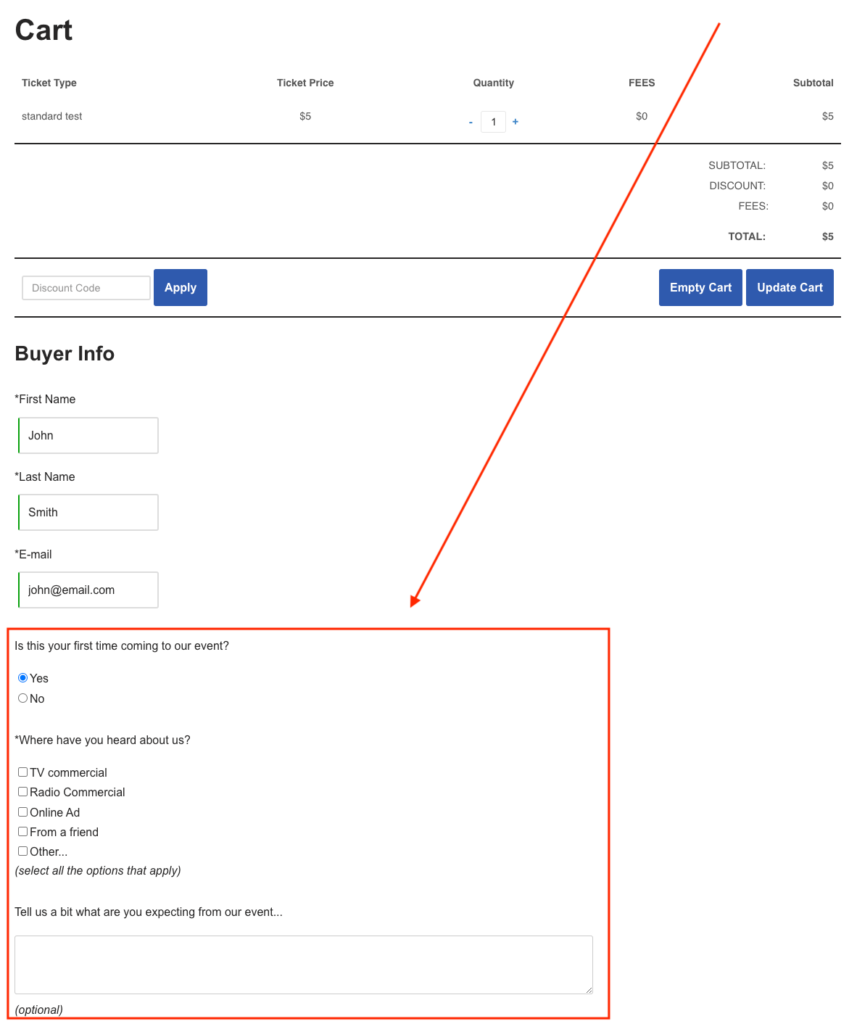The width and height of the screenshot is (857, 1024).
Task: Click the FEES column header
Action: click(x=641, y=83)
